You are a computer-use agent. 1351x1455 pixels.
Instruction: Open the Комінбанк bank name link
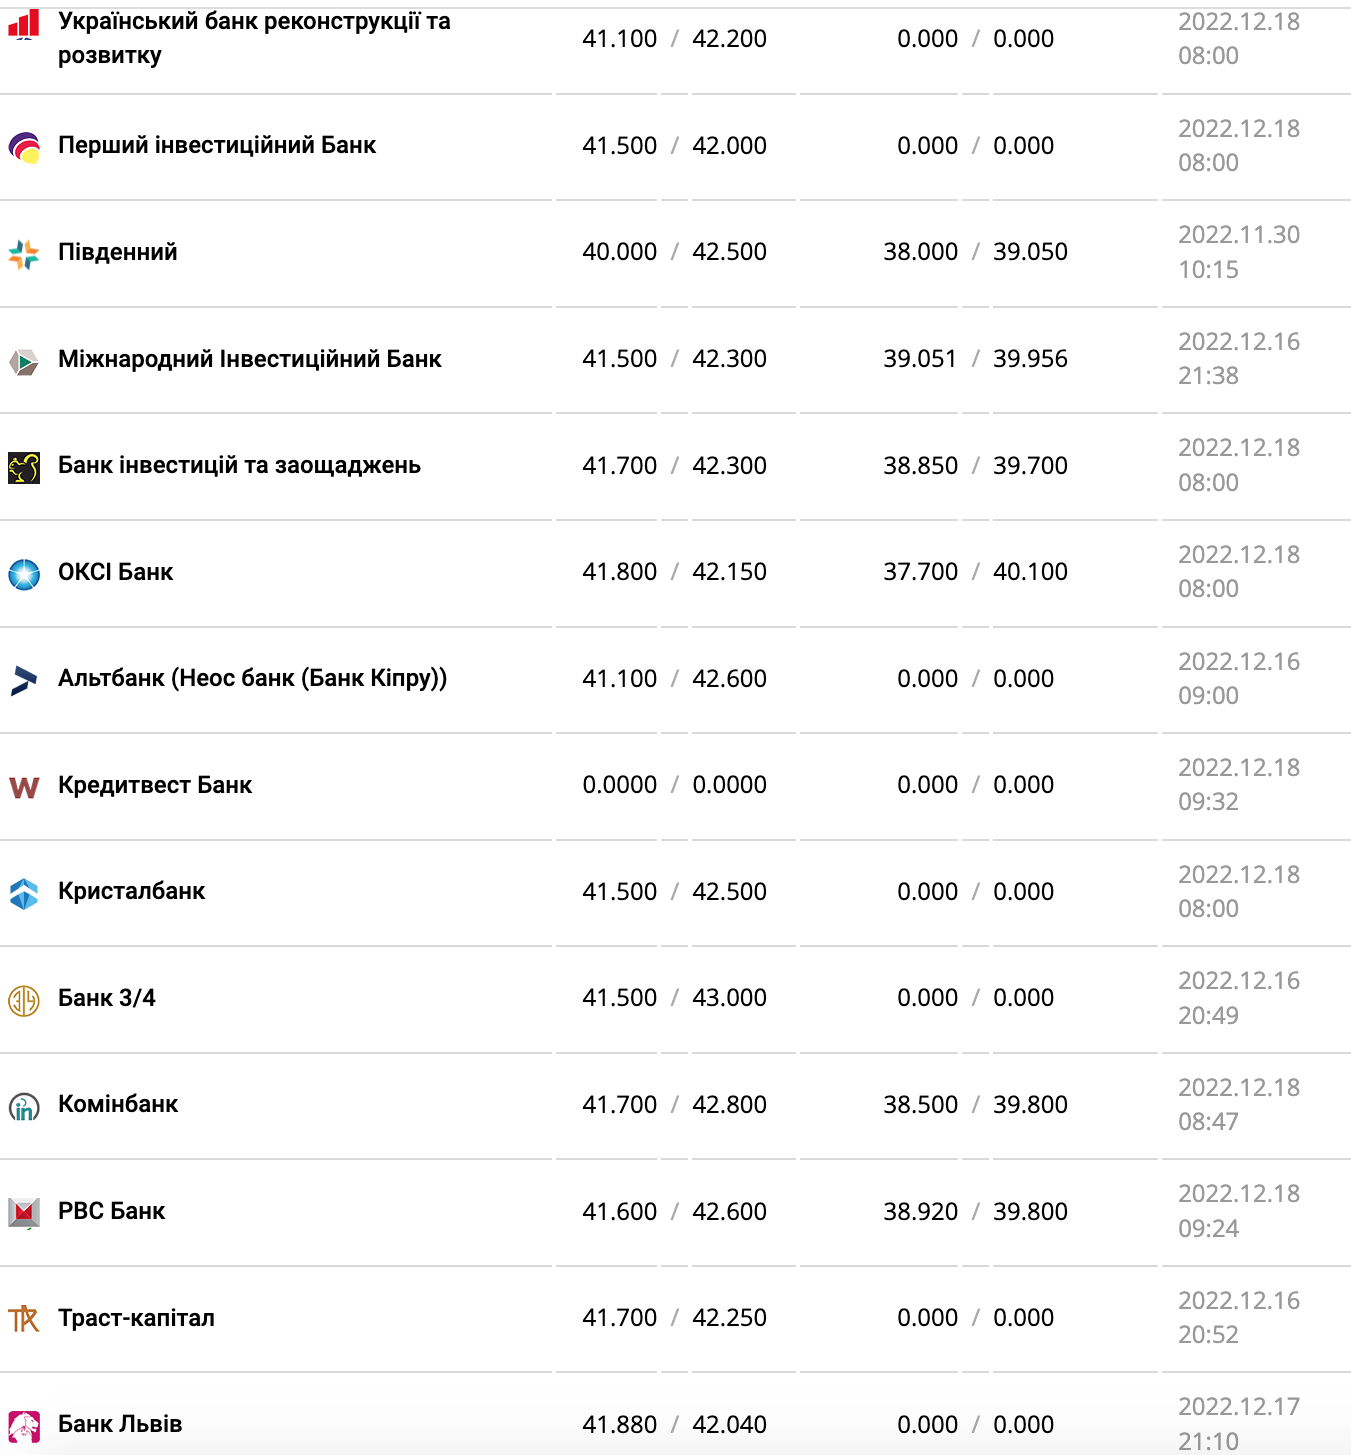[118, 1104]
